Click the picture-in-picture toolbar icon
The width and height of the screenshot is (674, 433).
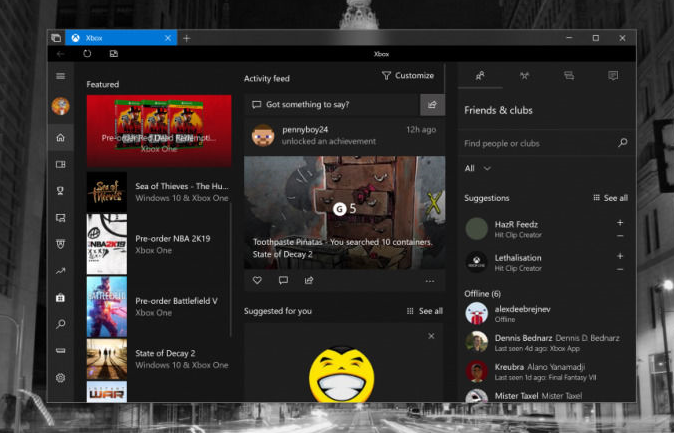113,54
